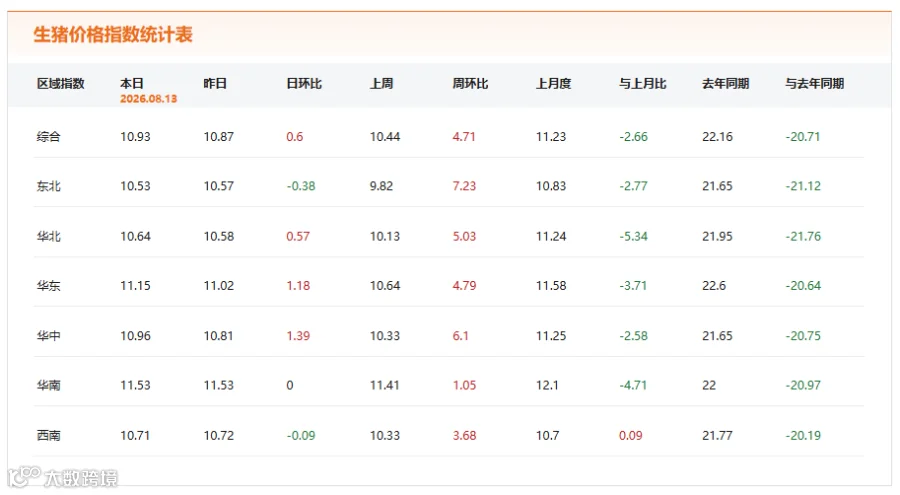The height and width of the screenshot is (495, 900).
Task: Select the 综合 today value 10.93
Action: click(x=135, y=137)
